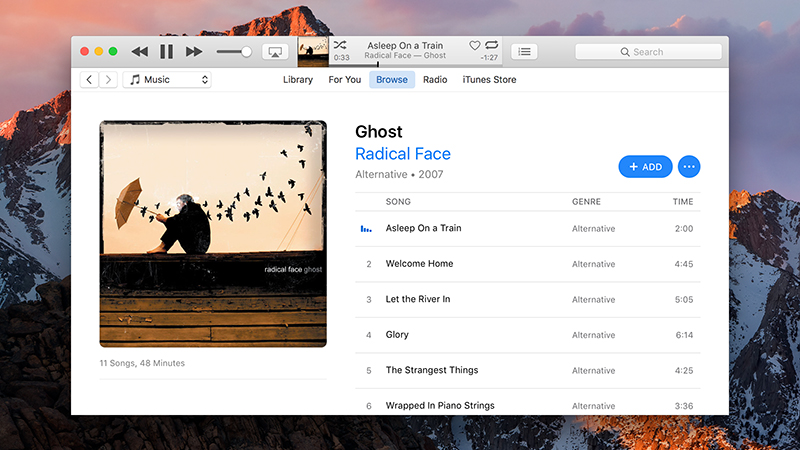Click the elapsed time 0:33
Viewport: 800px width, 450px height.
click(x=341, y=58)
